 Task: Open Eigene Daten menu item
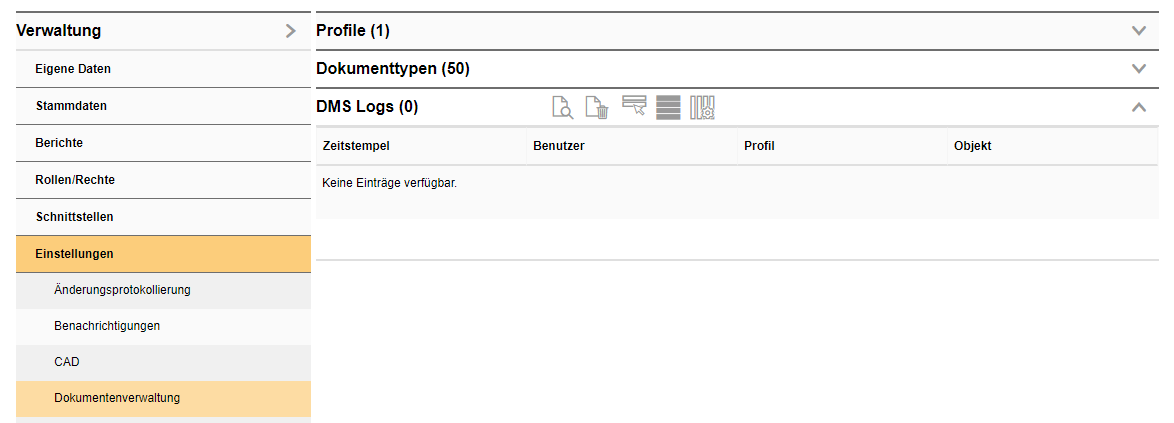tap(163, 69)
